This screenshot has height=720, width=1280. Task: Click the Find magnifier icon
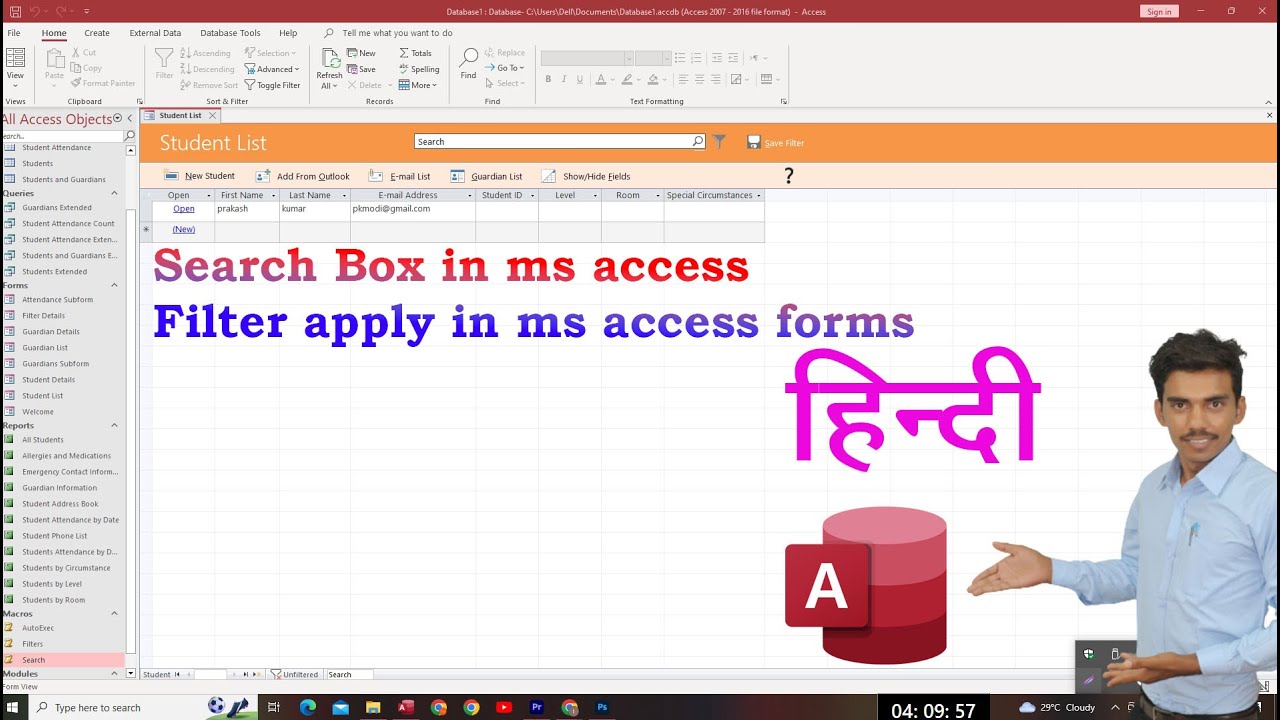(468, 59)
